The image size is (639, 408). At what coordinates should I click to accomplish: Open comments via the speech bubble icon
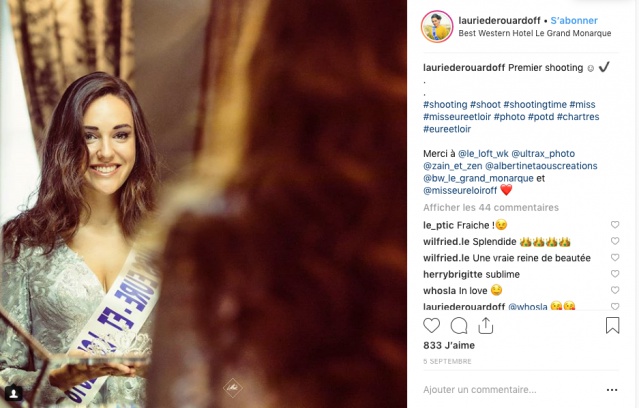pyautogui.click(x=459, y=326)
